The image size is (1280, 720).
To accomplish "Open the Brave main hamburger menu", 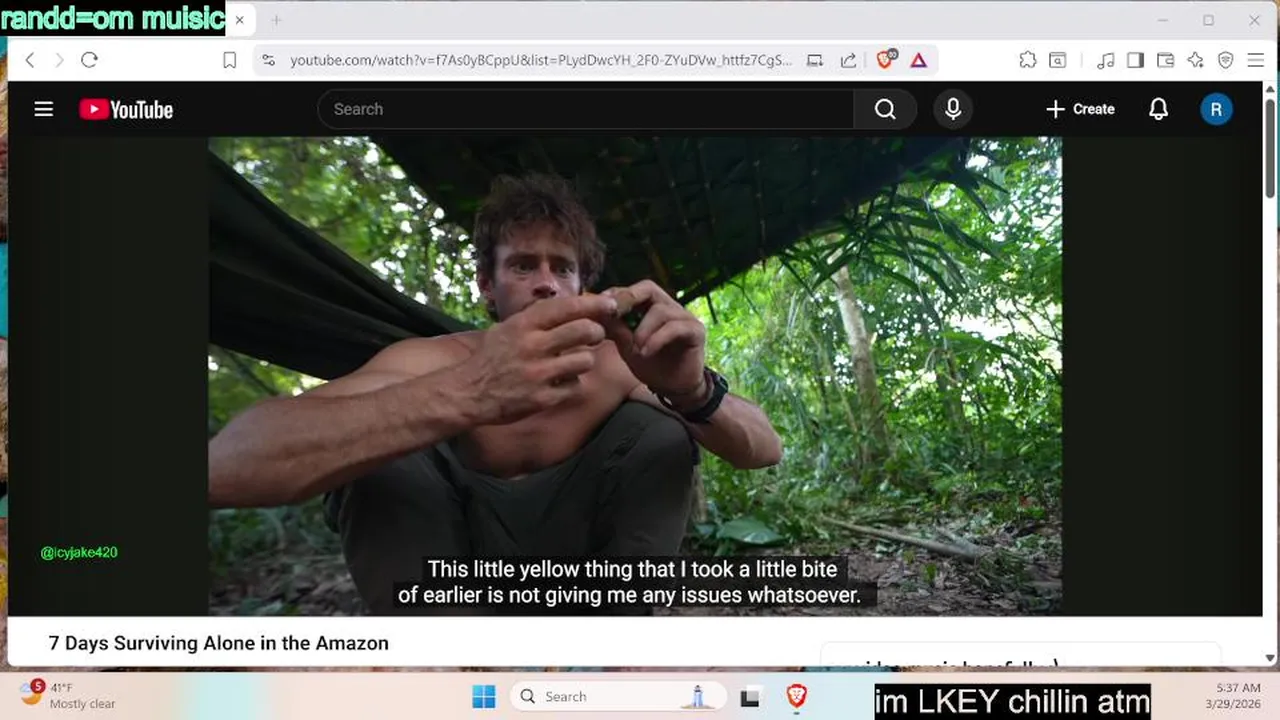I will (1256, 60).
